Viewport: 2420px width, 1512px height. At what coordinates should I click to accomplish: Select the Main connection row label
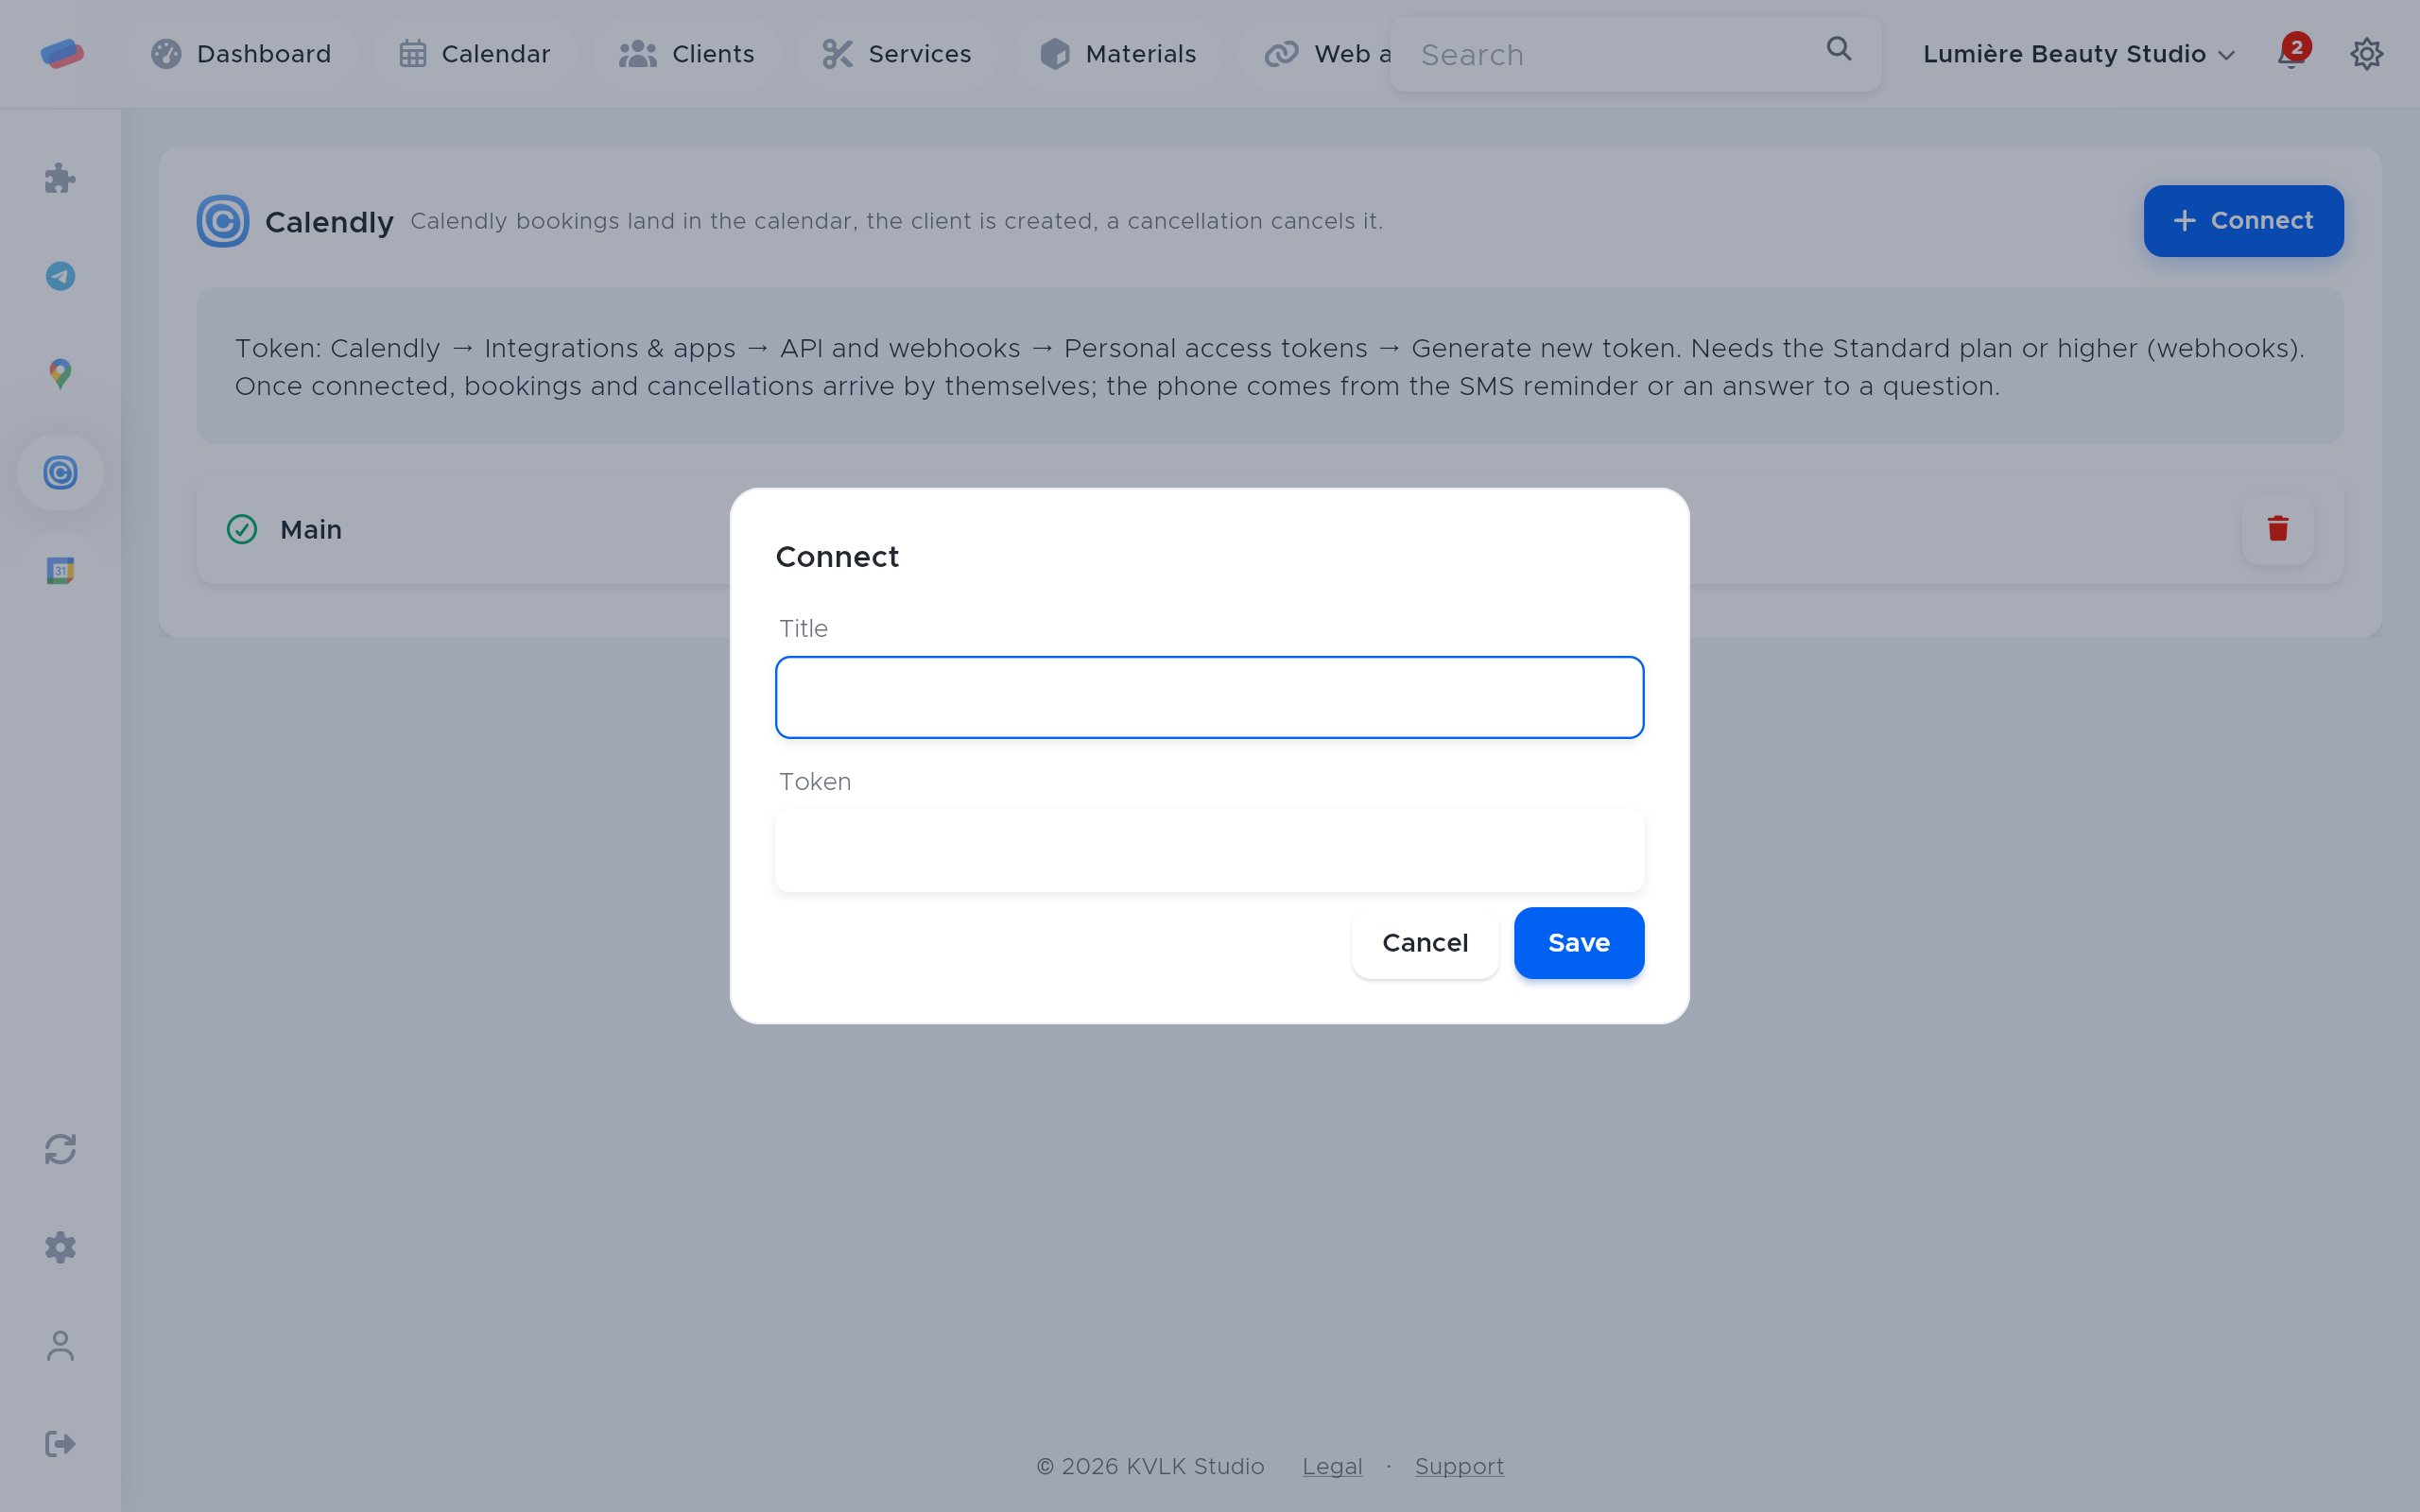coord(311,529)
